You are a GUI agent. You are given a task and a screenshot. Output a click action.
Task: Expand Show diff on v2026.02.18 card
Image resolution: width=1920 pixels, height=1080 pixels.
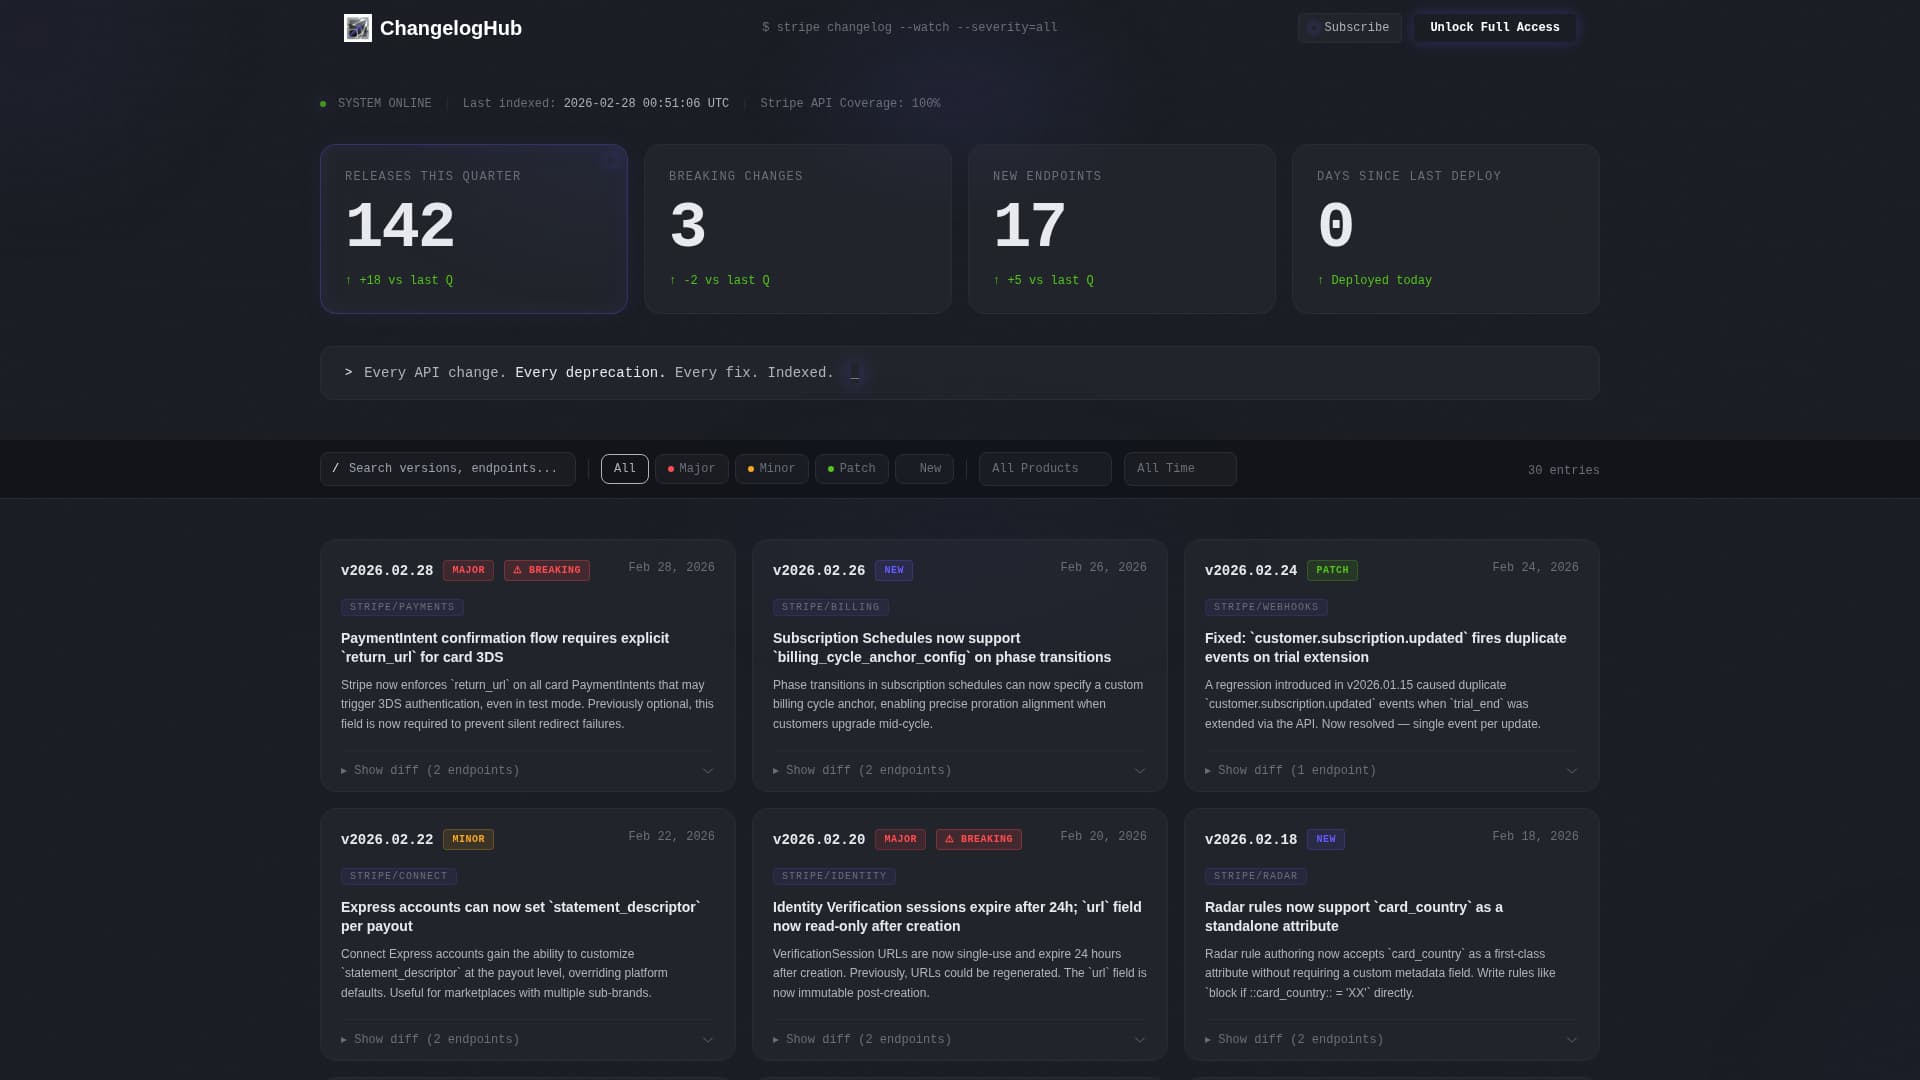click(1294, 1040)
